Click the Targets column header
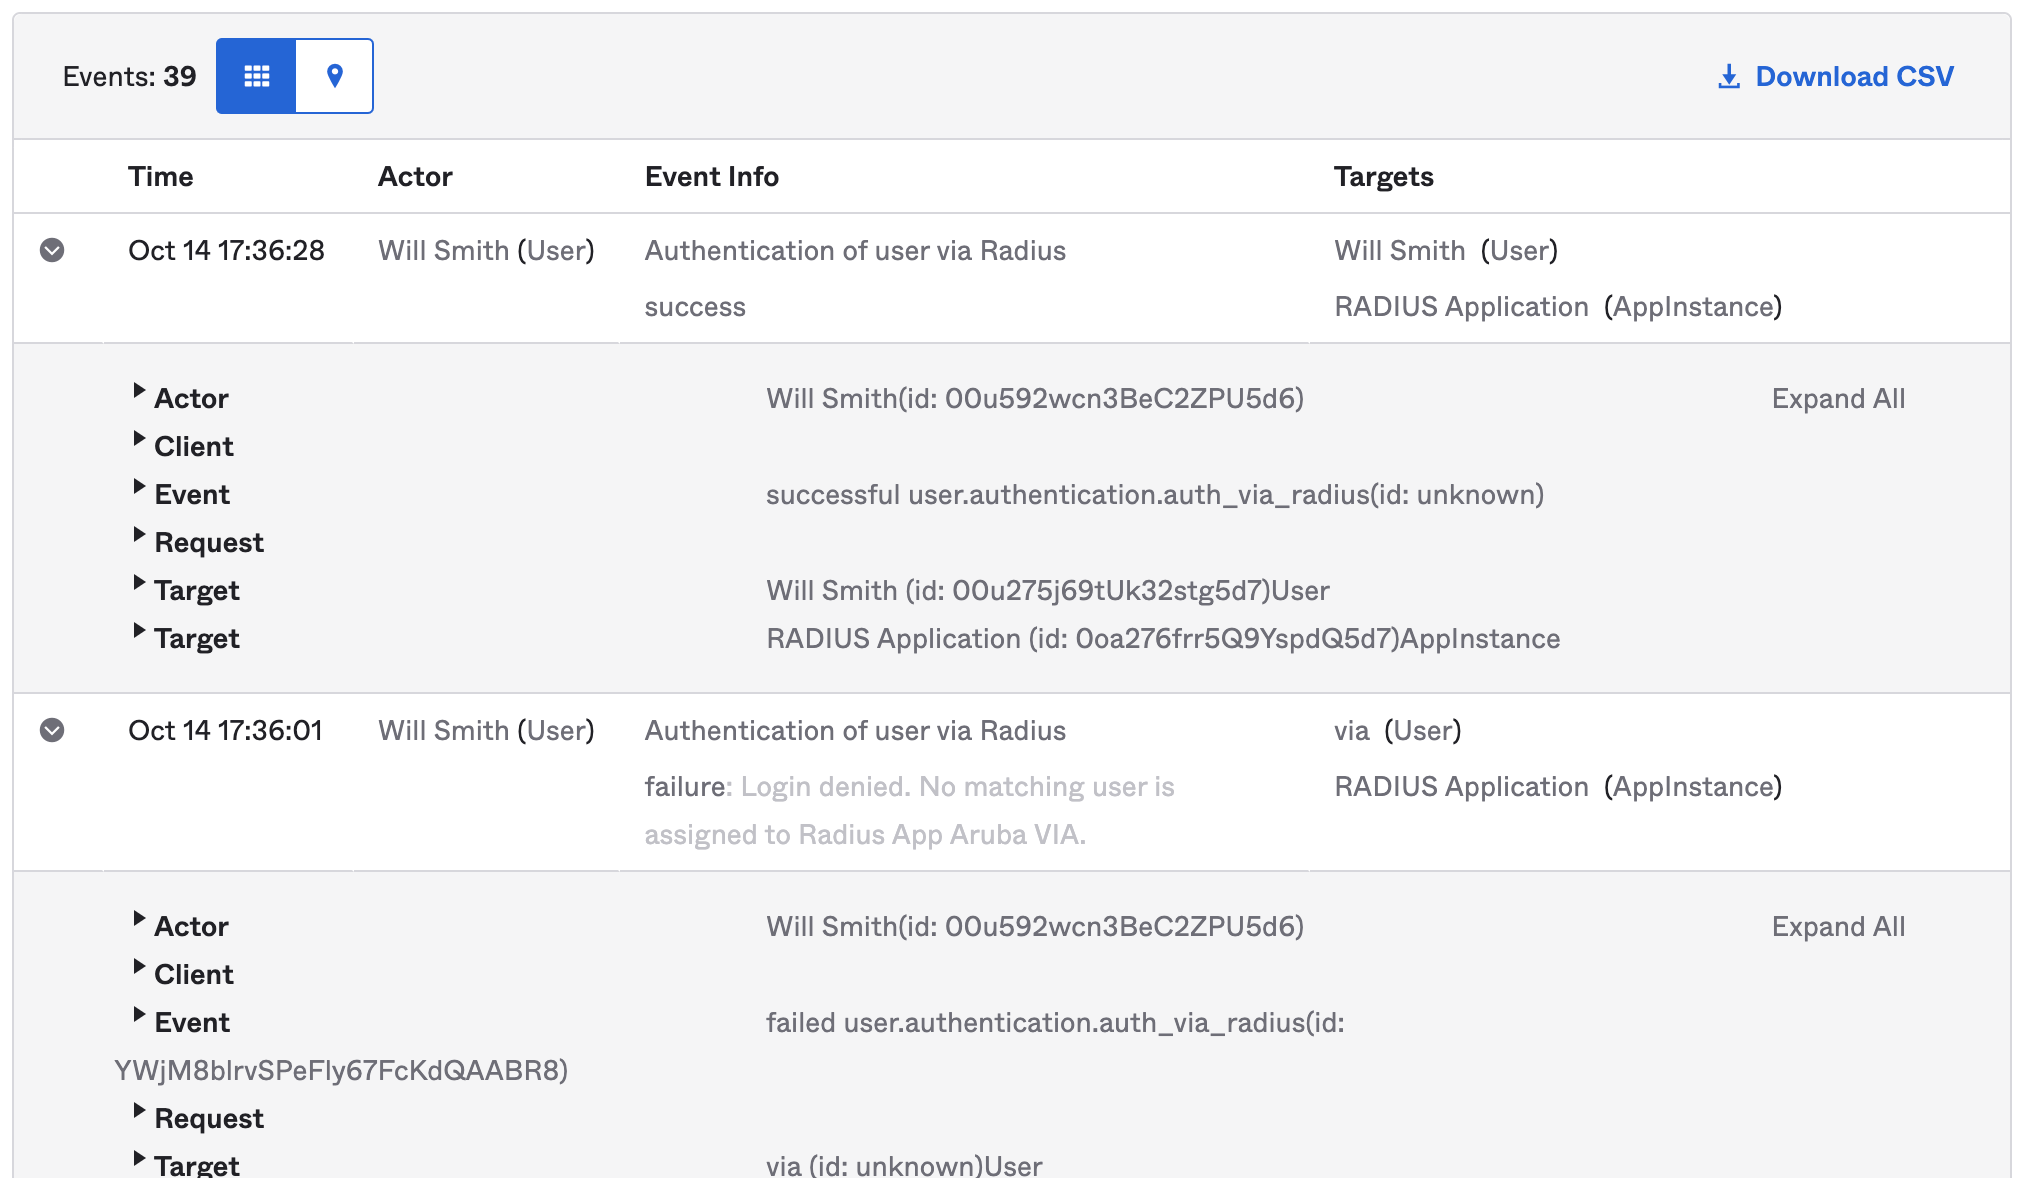This screenshot has height=1178, width=2024. (x=1384, y=176)
